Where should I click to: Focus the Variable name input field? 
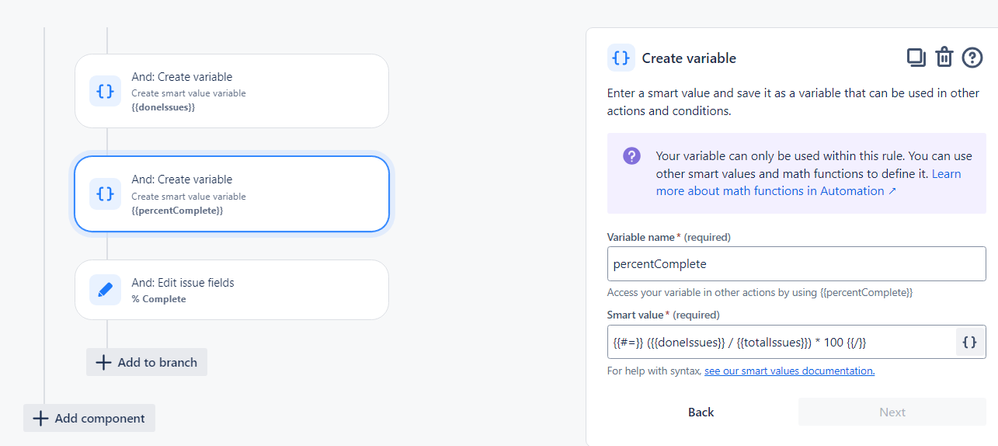pyautogui.click(x=796, y=263)
